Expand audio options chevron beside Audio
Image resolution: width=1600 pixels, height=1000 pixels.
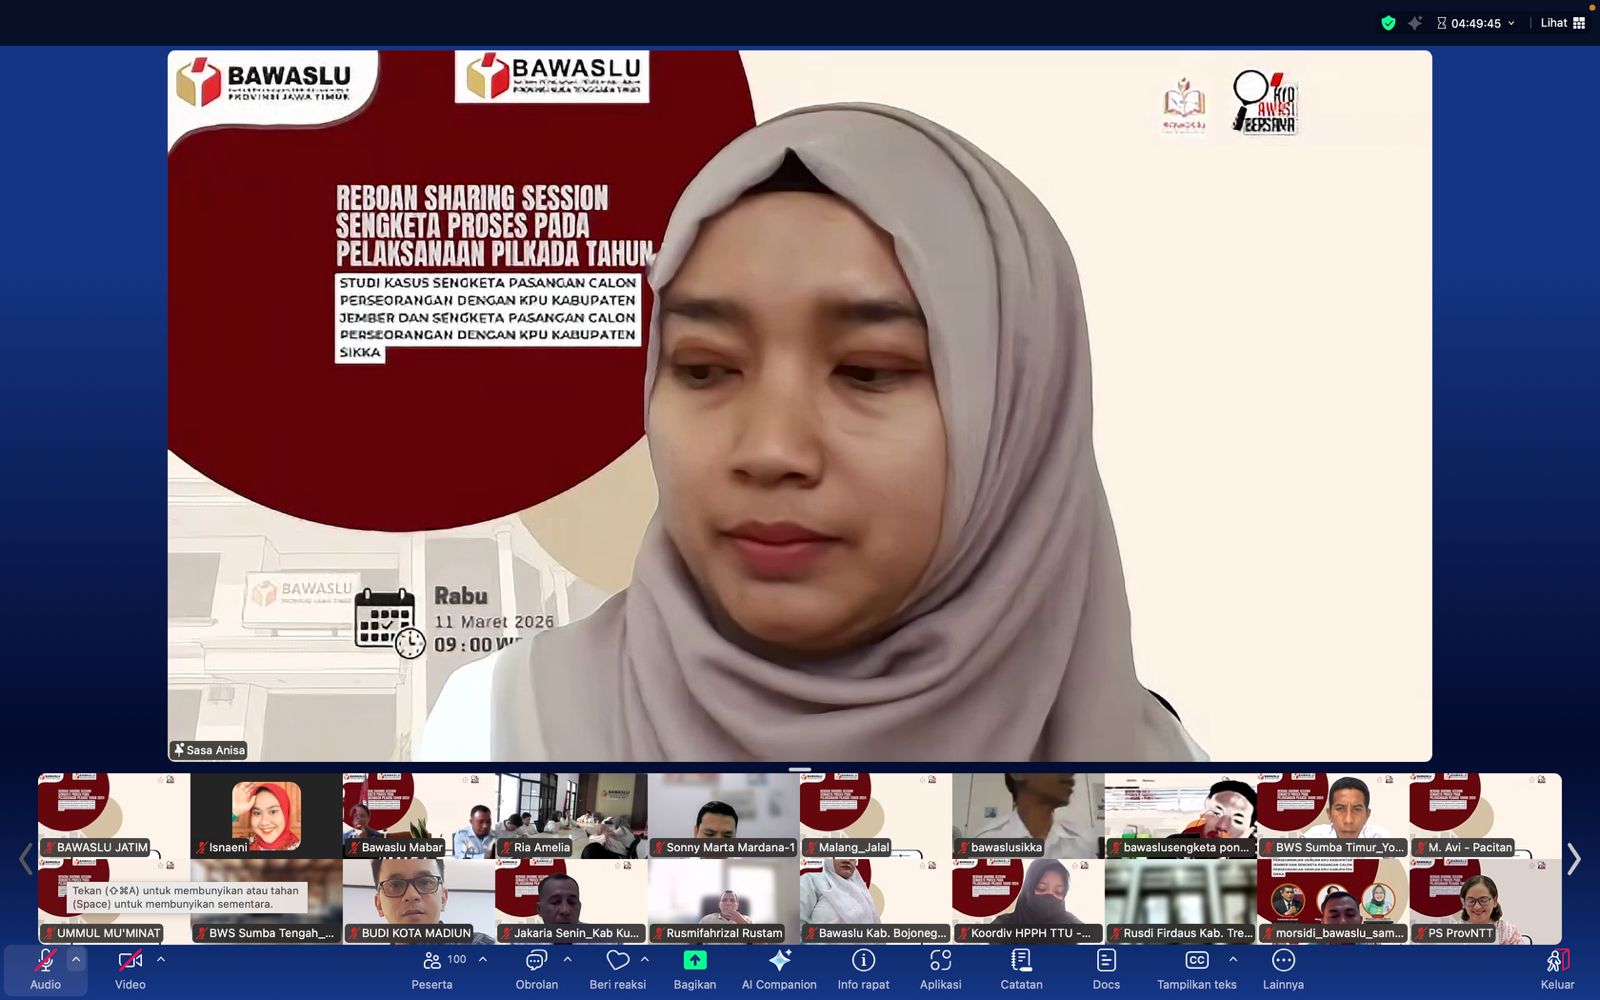pyautogui.click(x=76, y=959)
